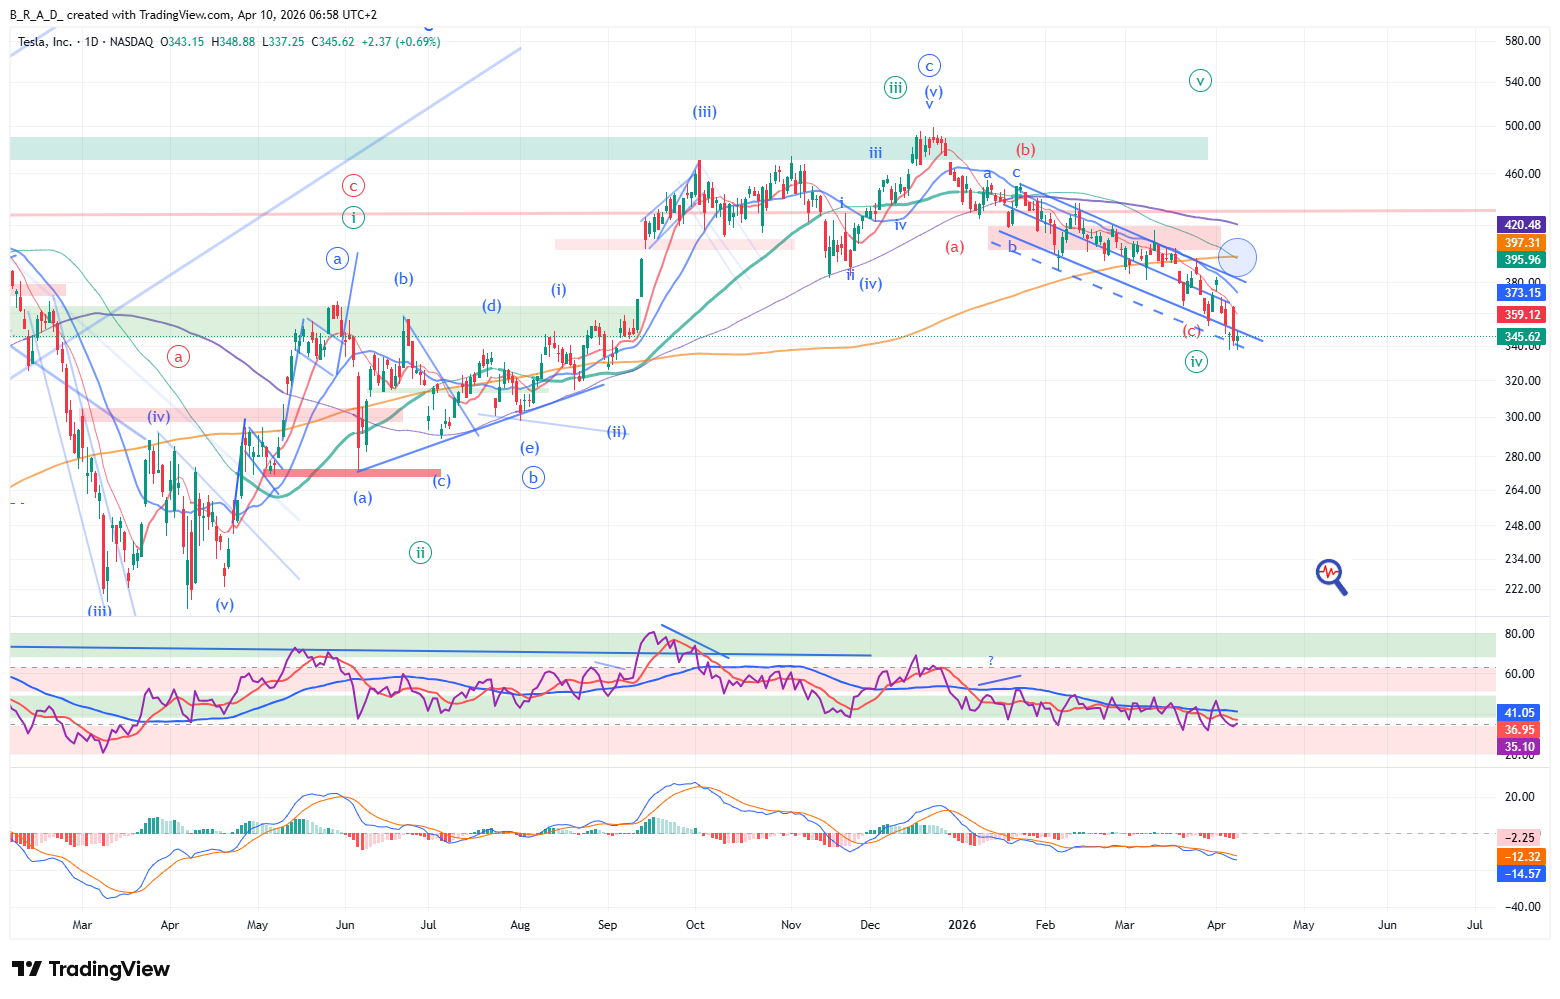1560x999 pixels.
Task: Click the blue 41.05 RSI value label
Action: tap(1519, 713)
